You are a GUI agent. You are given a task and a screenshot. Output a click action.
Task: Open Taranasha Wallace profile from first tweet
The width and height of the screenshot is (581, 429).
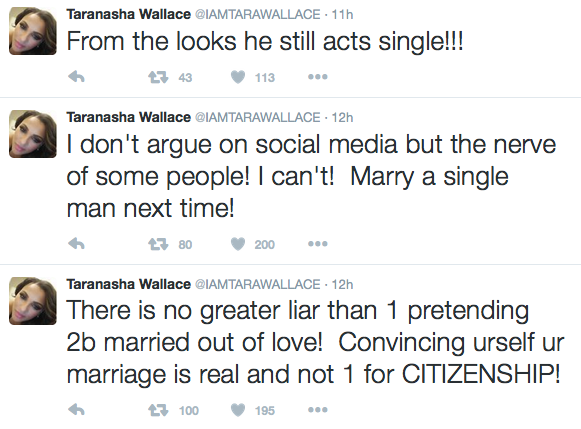(x=129, y=14)
